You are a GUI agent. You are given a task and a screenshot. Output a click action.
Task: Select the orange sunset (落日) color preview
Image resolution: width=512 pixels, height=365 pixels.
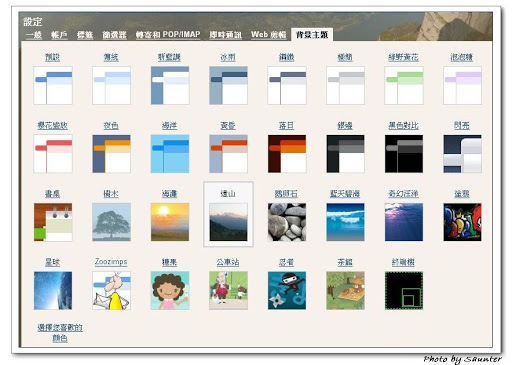point(287,154)
